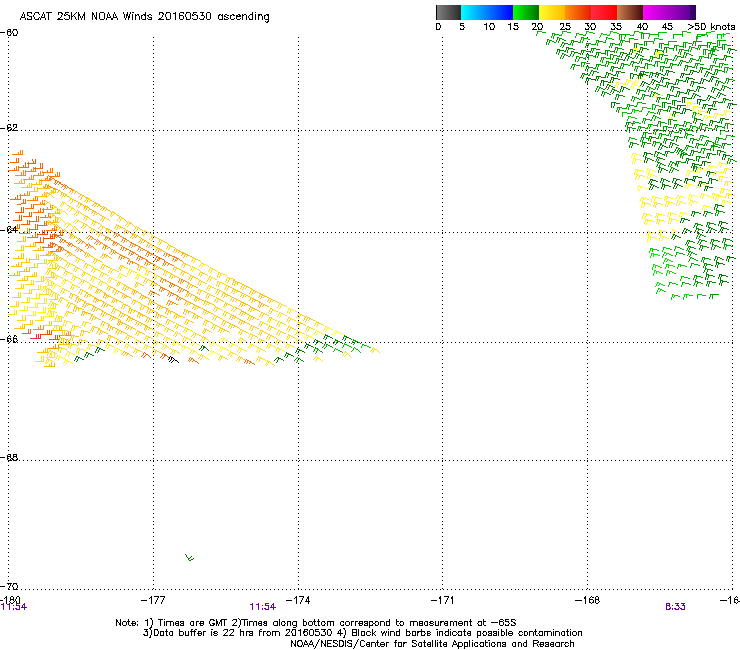Screen dimensions: 740x650
Task: Click the yellow segment of the color bar
Action: pyautogui.click(x=552, y=12)
